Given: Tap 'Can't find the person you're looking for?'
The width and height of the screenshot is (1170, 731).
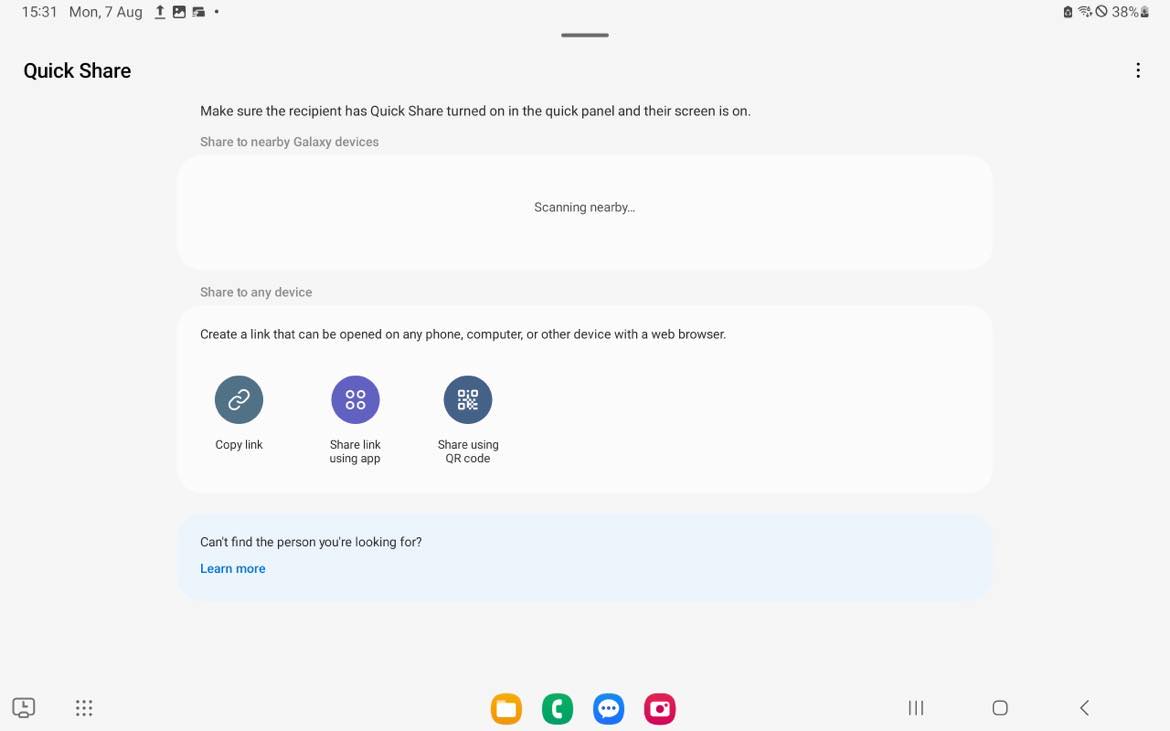Looking at the screenshot, I should point(311,542).
